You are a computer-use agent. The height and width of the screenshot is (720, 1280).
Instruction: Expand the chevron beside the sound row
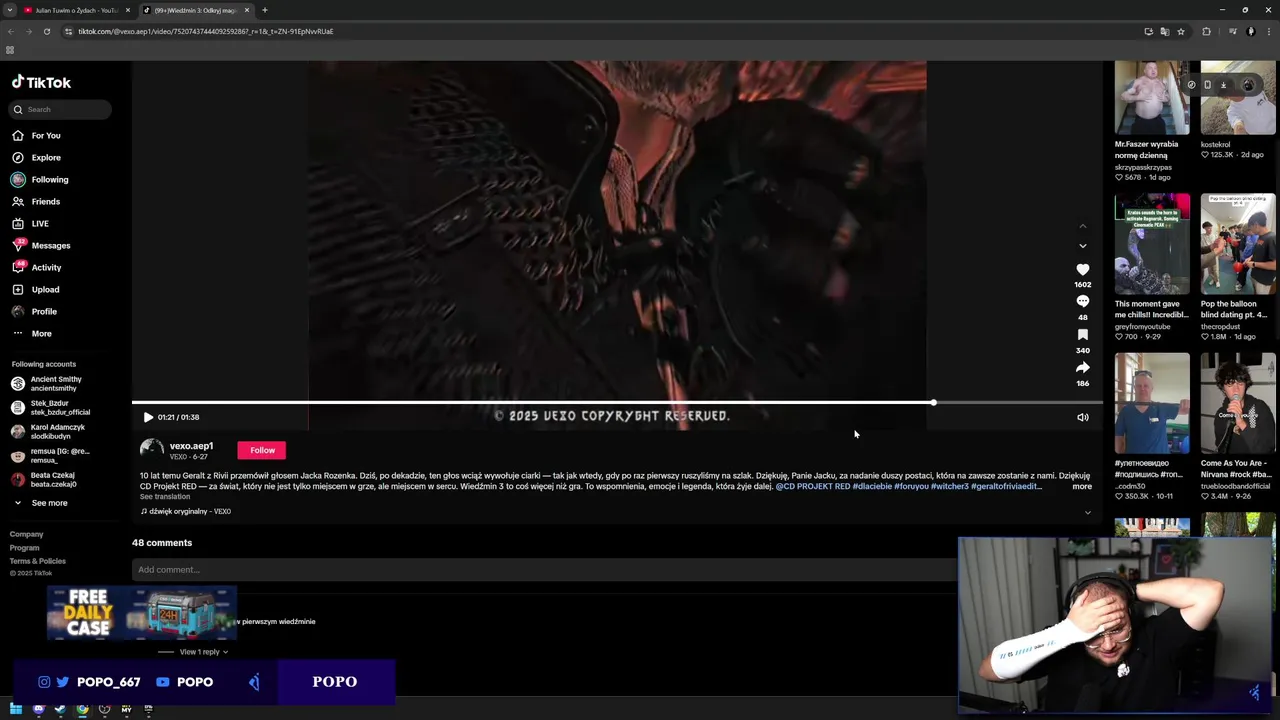1088,512
